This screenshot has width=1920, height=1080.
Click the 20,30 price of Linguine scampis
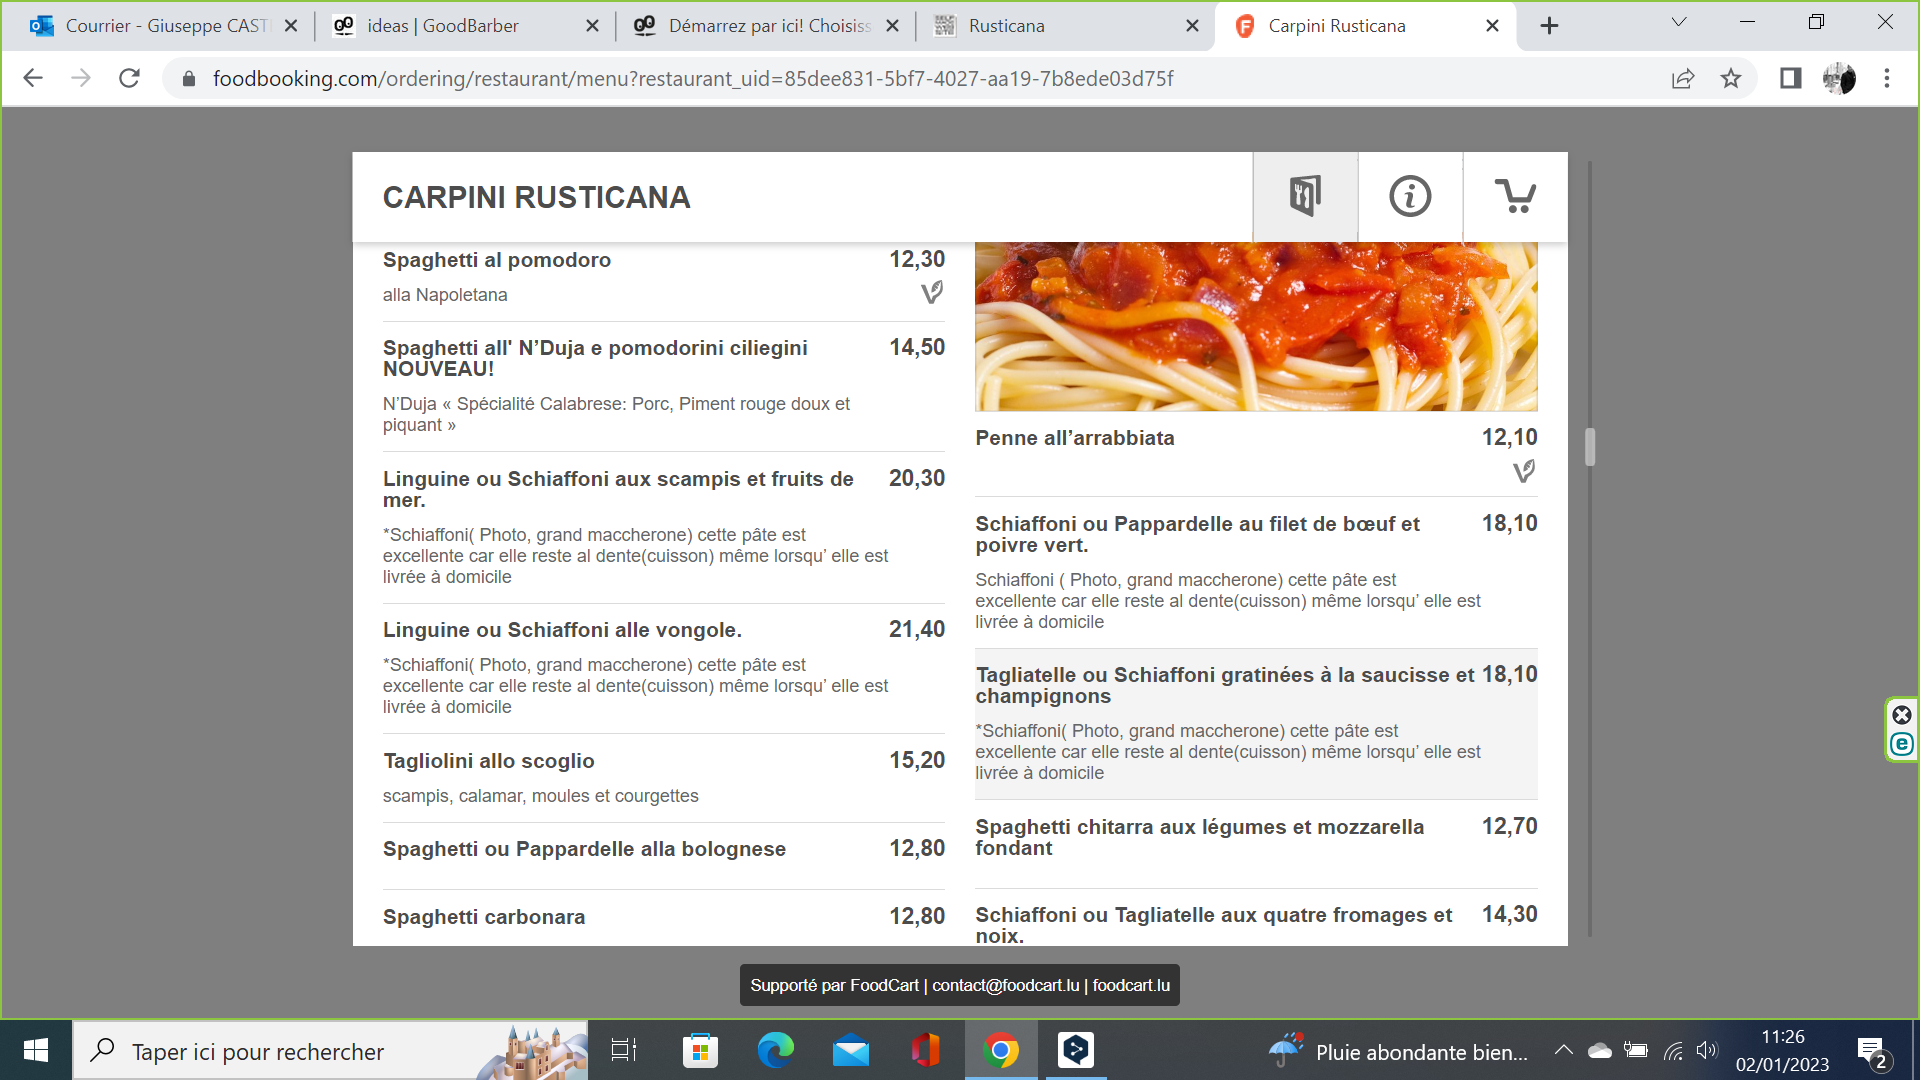point(917,478)
